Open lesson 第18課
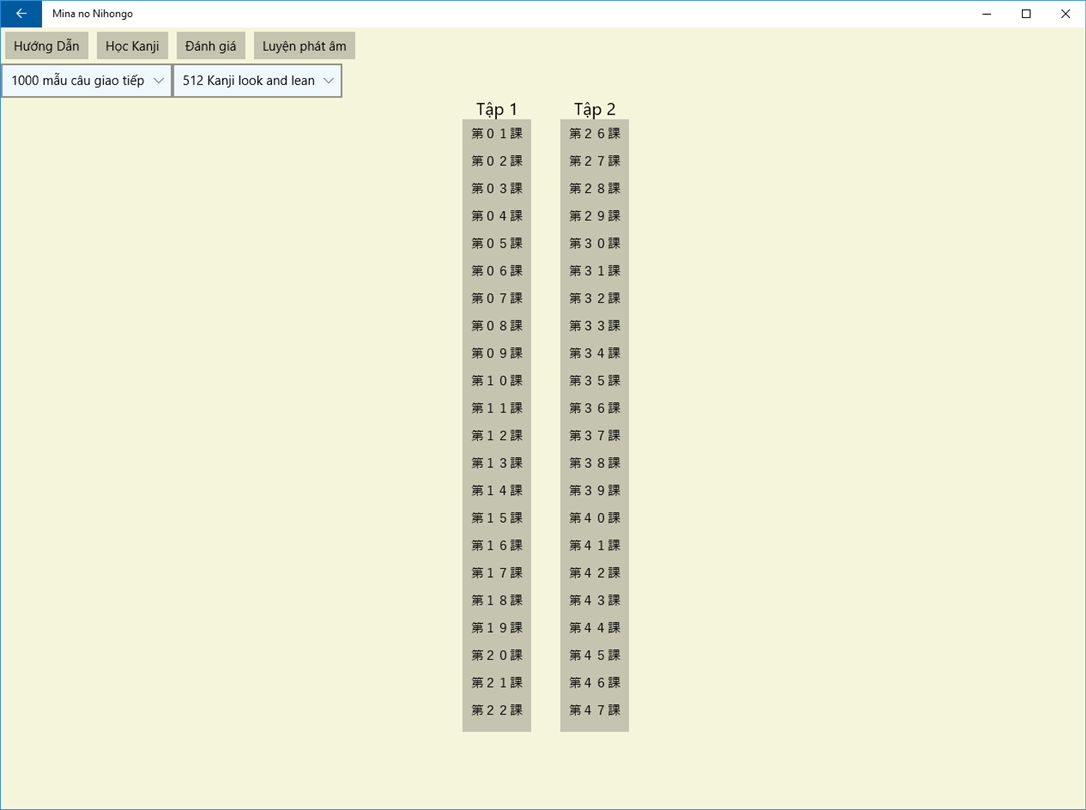Image resolution: width=1086 pixels, height=810 pixels. [x=497, y=600]
